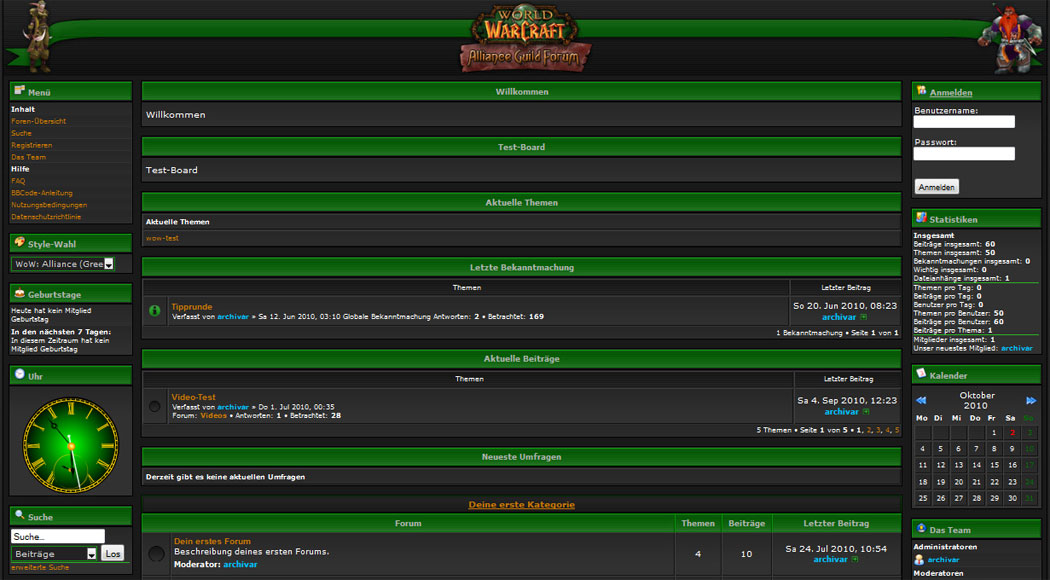This screenshot has width=1050, height=580.
Task: Click the analog clock widget
Action: (70, 445)
